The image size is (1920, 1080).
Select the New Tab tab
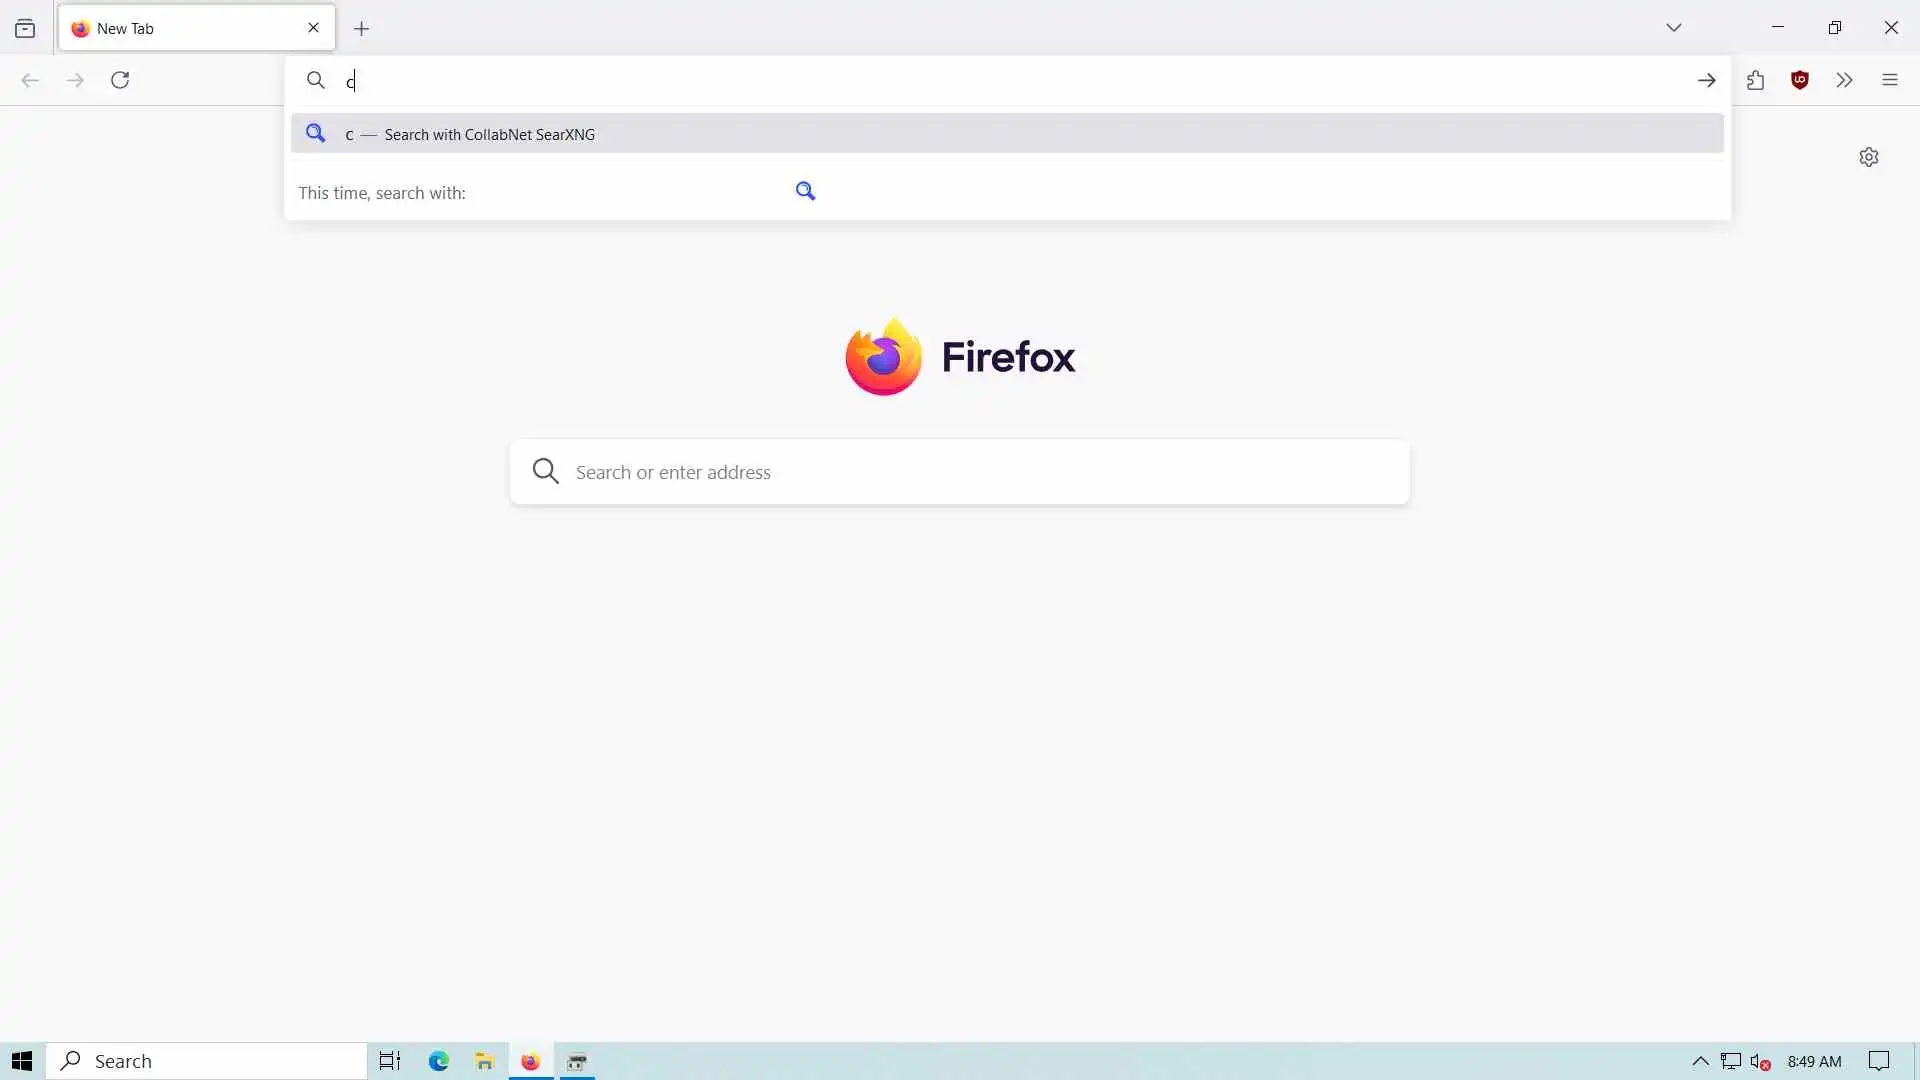point(180,29)
